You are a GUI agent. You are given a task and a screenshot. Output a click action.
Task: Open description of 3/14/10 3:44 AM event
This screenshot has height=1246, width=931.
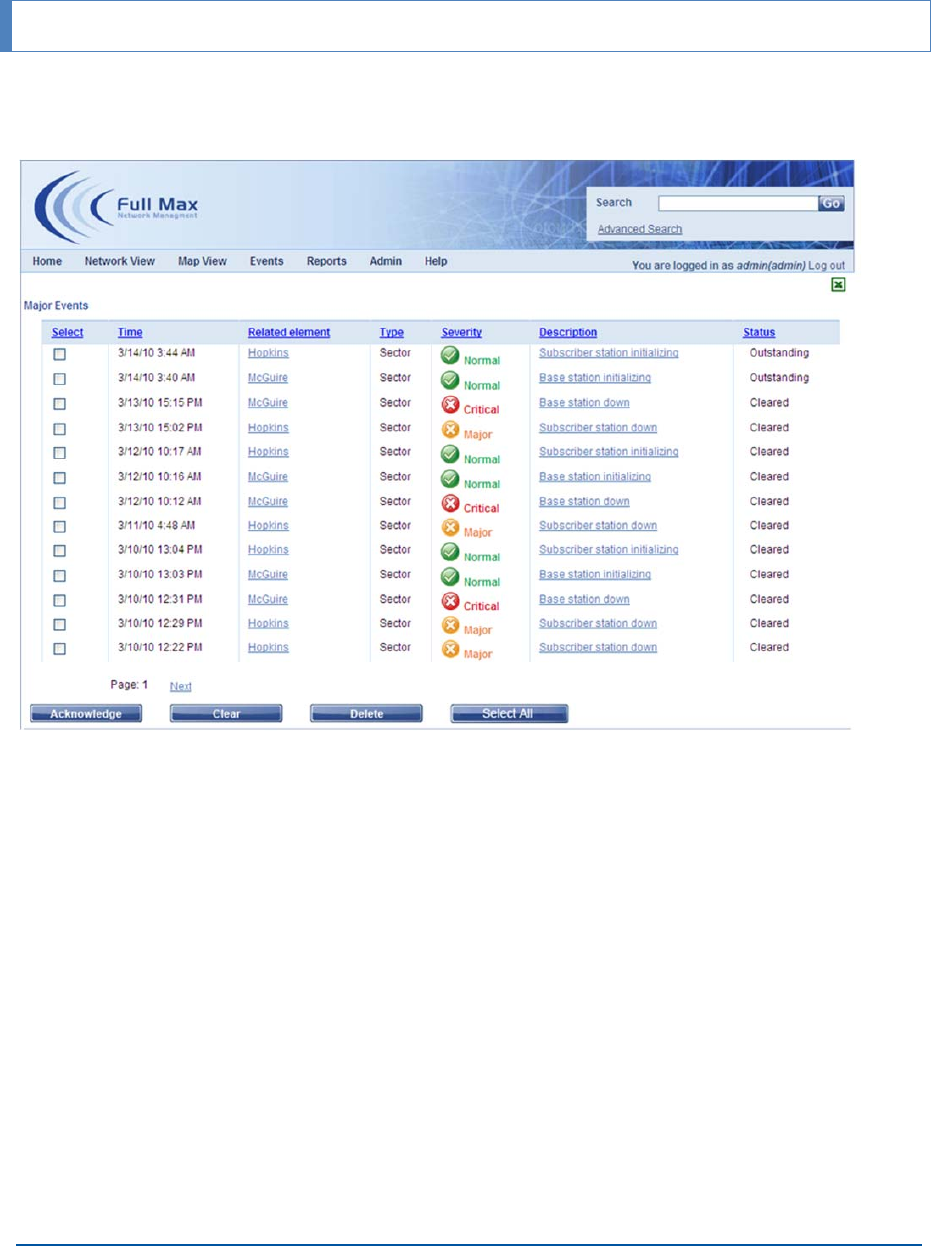609,353
